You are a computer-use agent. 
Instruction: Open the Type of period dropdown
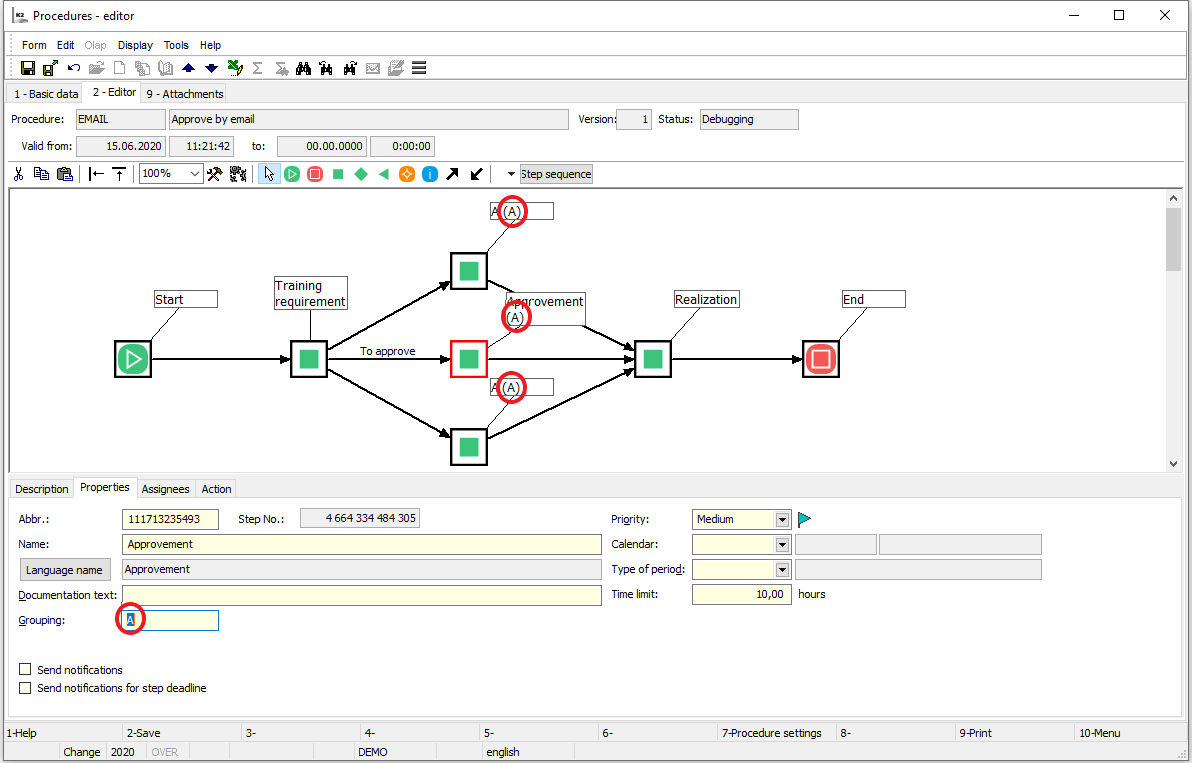coord(782,570)
